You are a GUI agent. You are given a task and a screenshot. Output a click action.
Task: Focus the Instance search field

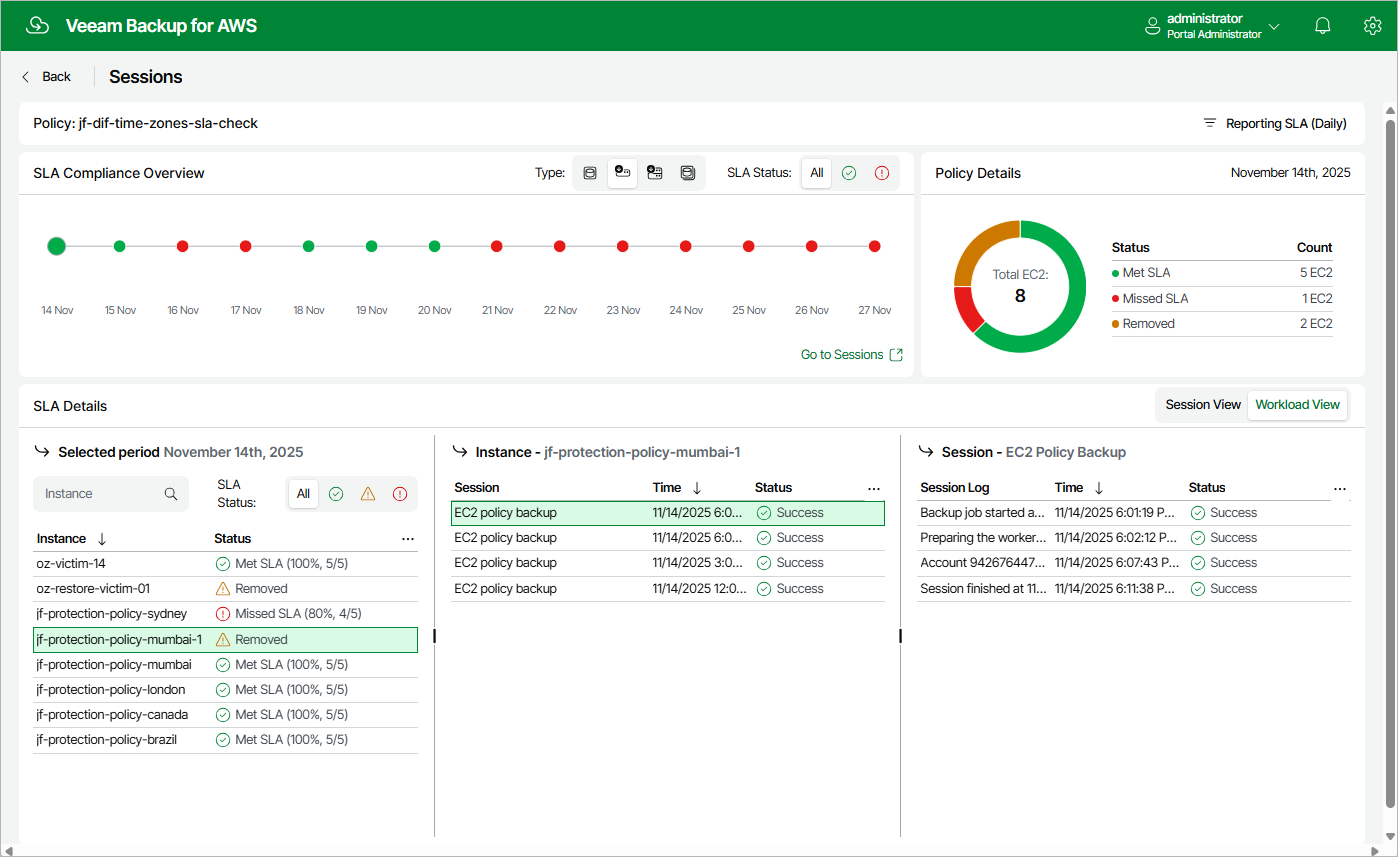pyautogui.click(x=111, y=494)
